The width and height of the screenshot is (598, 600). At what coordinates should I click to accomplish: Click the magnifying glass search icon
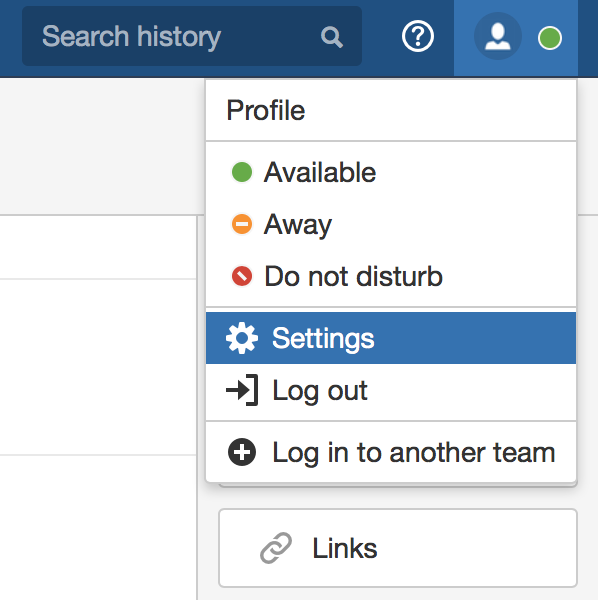[331, 37]
